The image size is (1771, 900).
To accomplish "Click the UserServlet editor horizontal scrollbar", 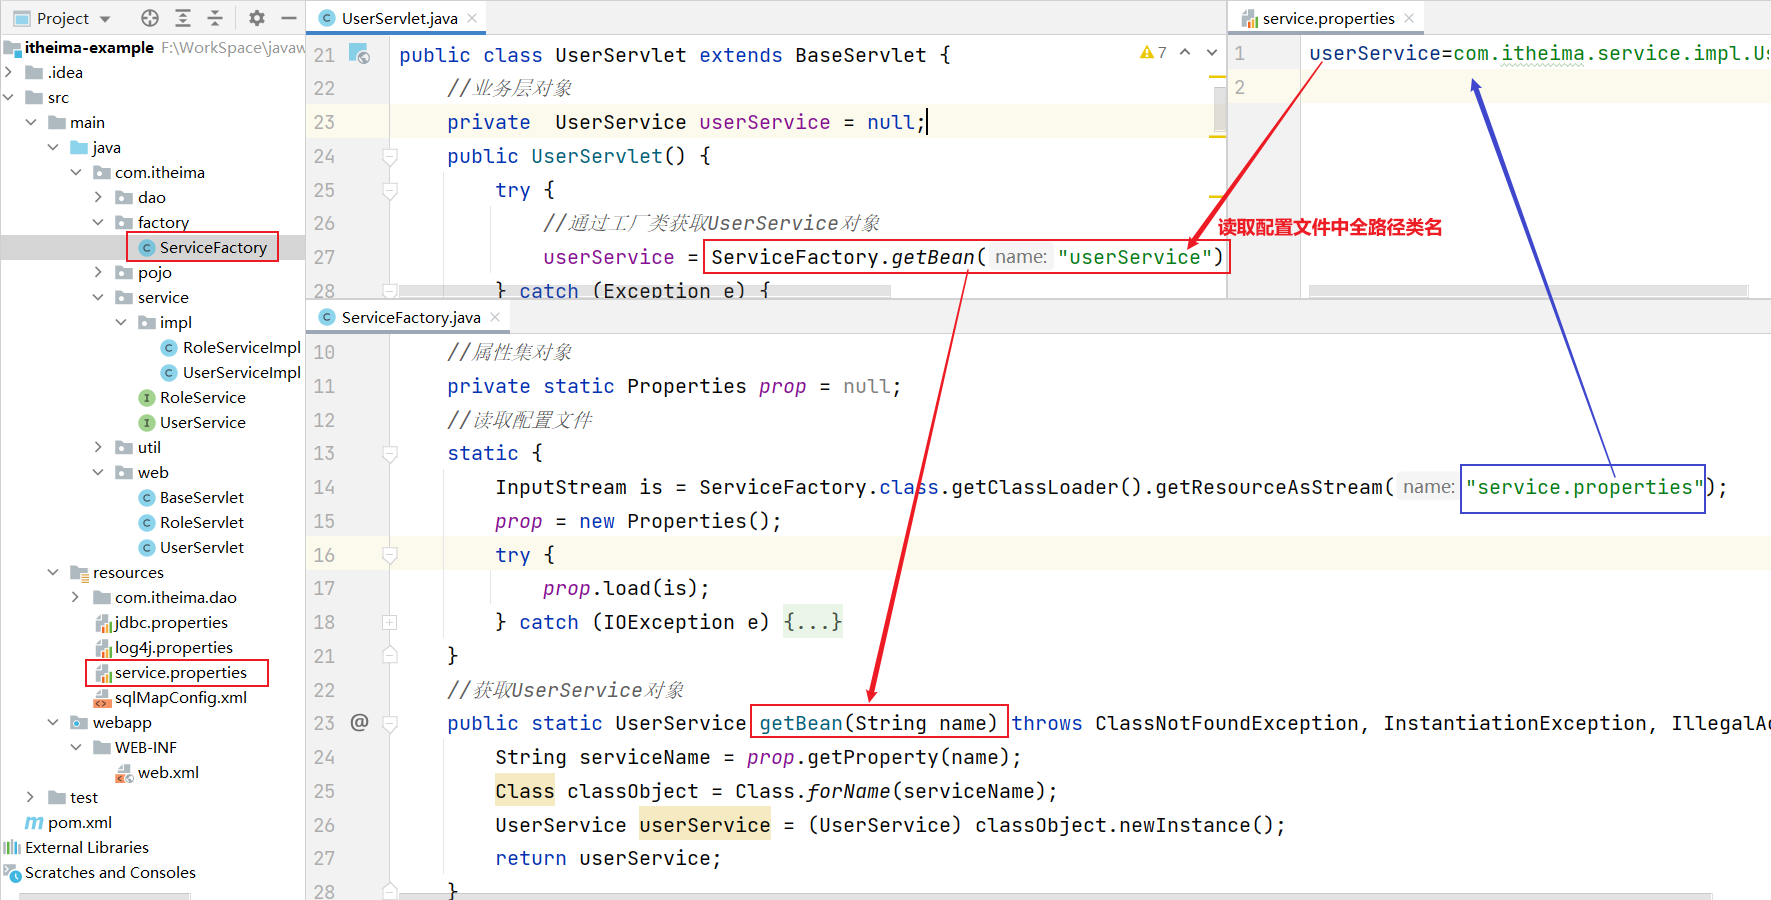I will coord(644,291).
